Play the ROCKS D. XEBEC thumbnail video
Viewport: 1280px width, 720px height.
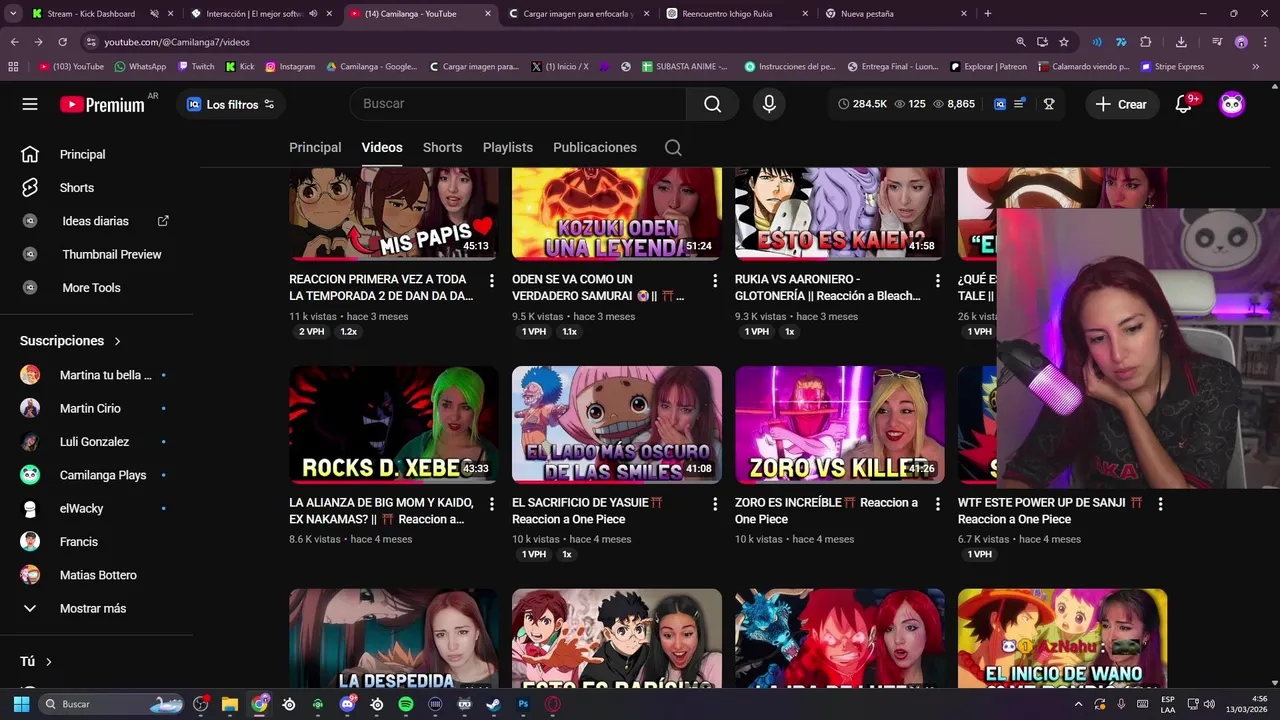coord(394,425)
